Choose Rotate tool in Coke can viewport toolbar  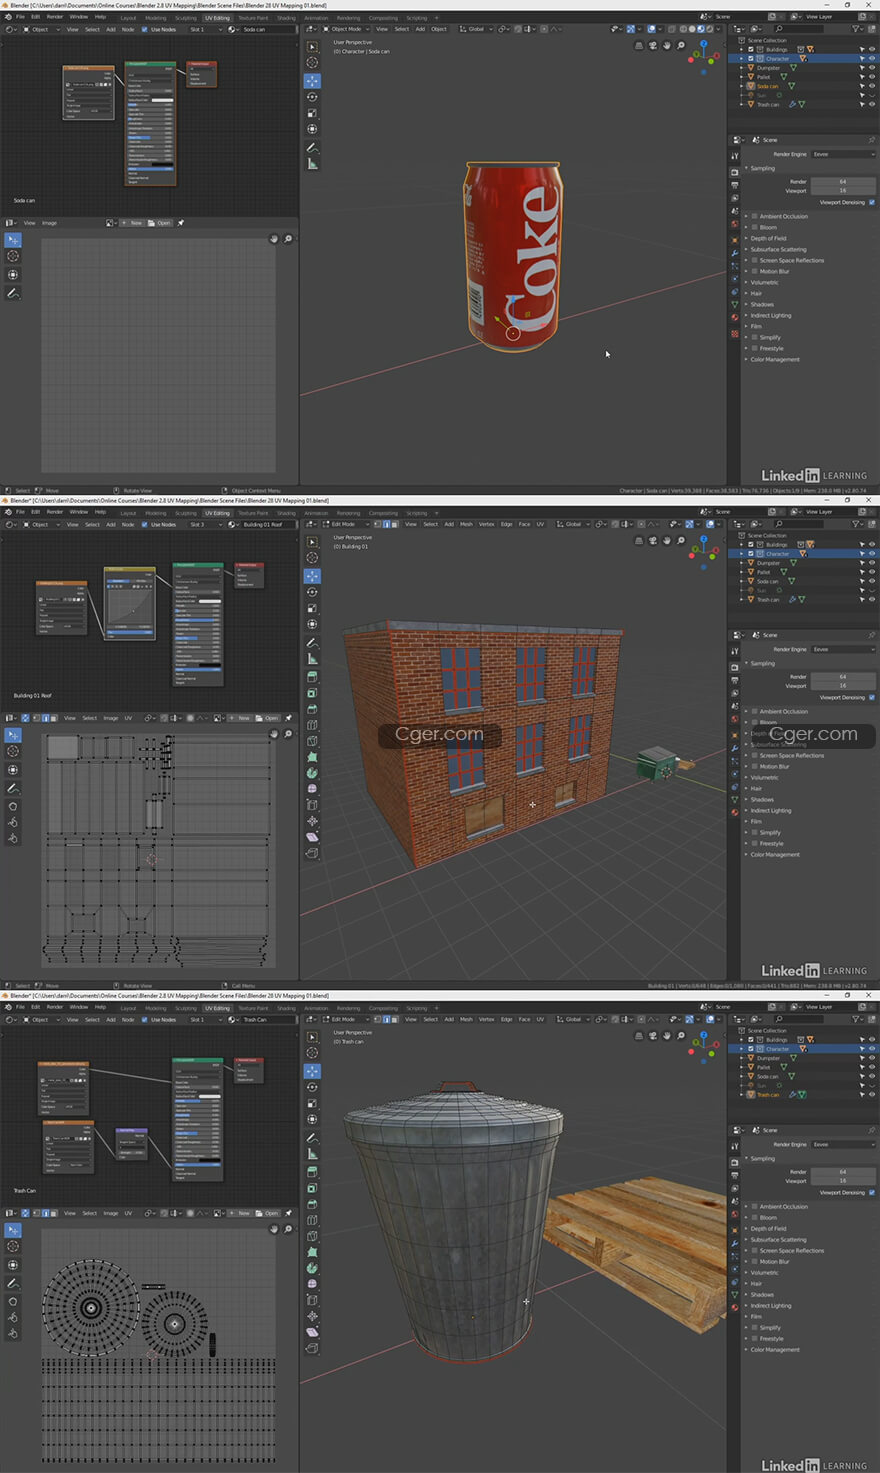(x=312, y=97)
